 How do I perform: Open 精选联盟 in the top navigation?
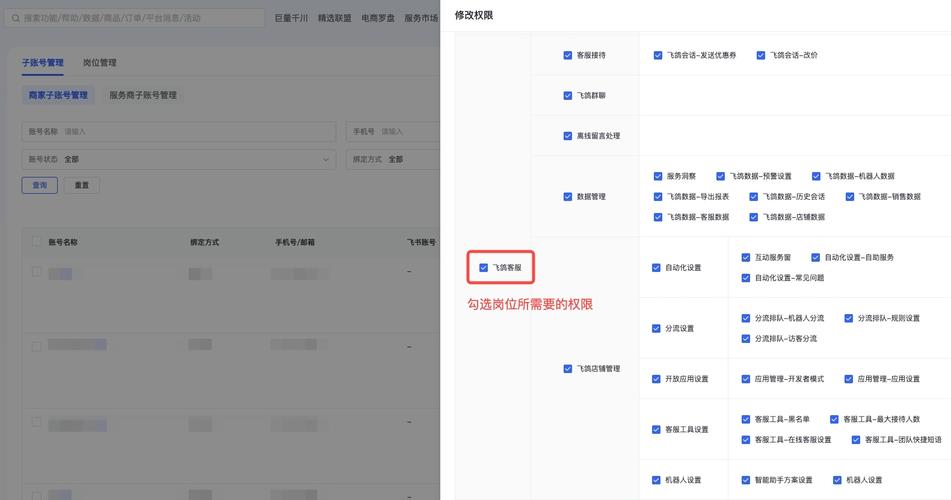[x=335, y=18]
